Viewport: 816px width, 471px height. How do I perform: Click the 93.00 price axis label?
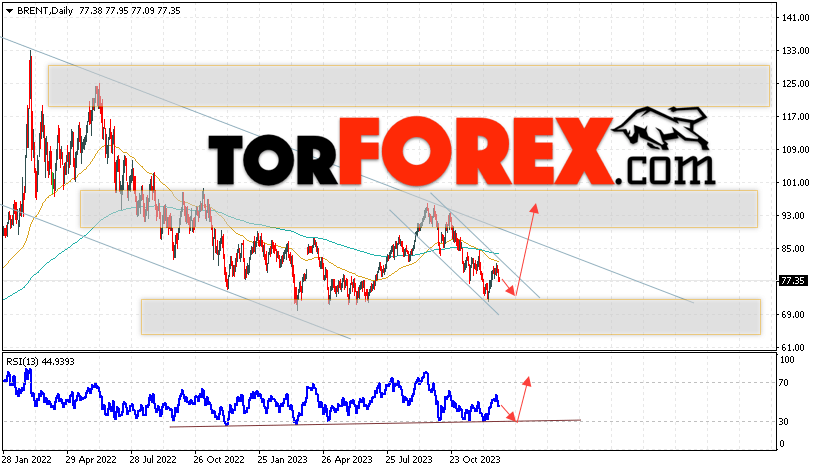[x=794, y=215]
